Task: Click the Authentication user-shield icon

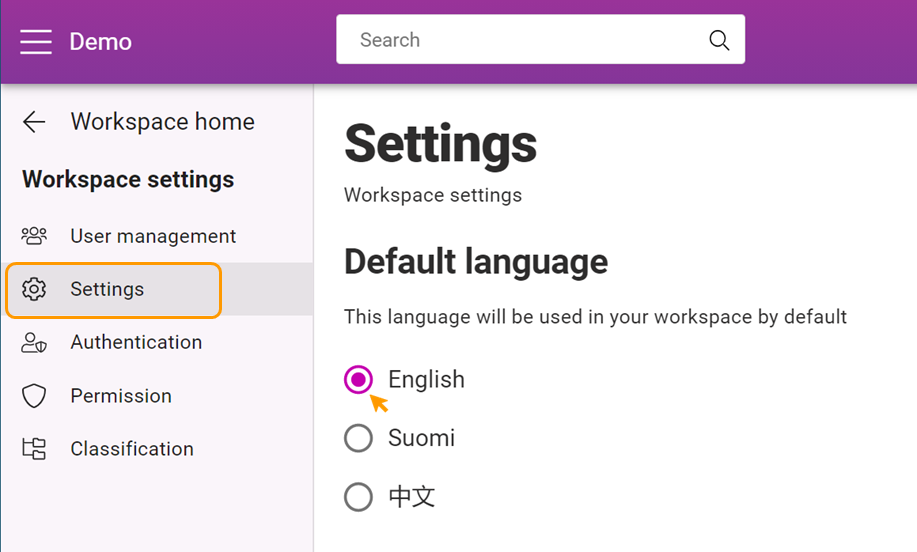Action: 34,343
